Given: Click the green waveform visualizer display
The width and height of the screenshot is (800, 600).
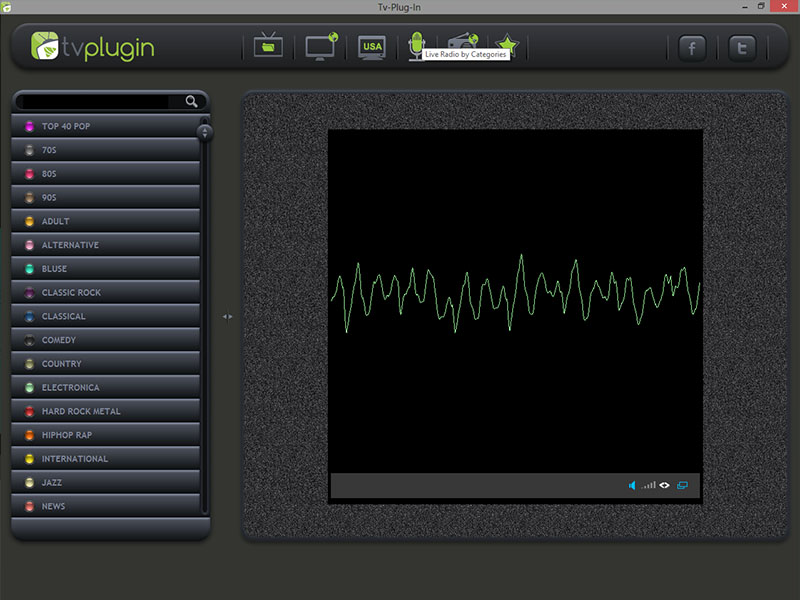Looking at the screenshot, I should pyautogui.click(x=515, y=301).
